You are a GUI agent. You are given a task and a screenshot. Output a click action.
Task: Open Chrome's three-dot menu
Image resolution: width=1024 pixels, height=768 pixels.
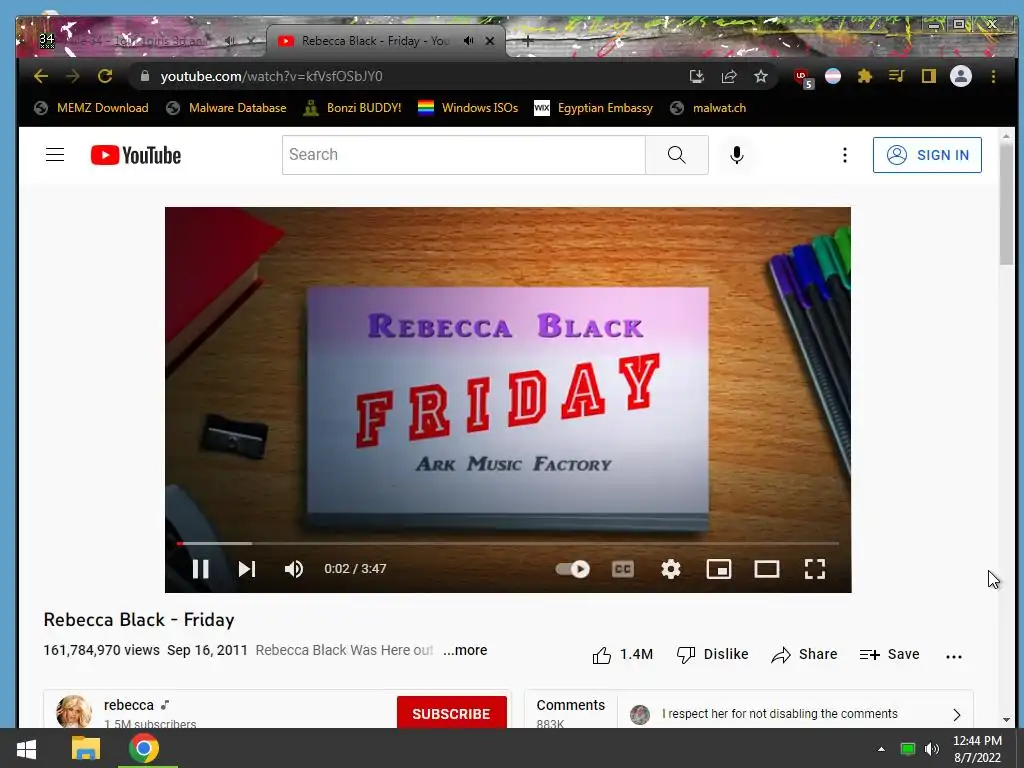tap(993, 76)
